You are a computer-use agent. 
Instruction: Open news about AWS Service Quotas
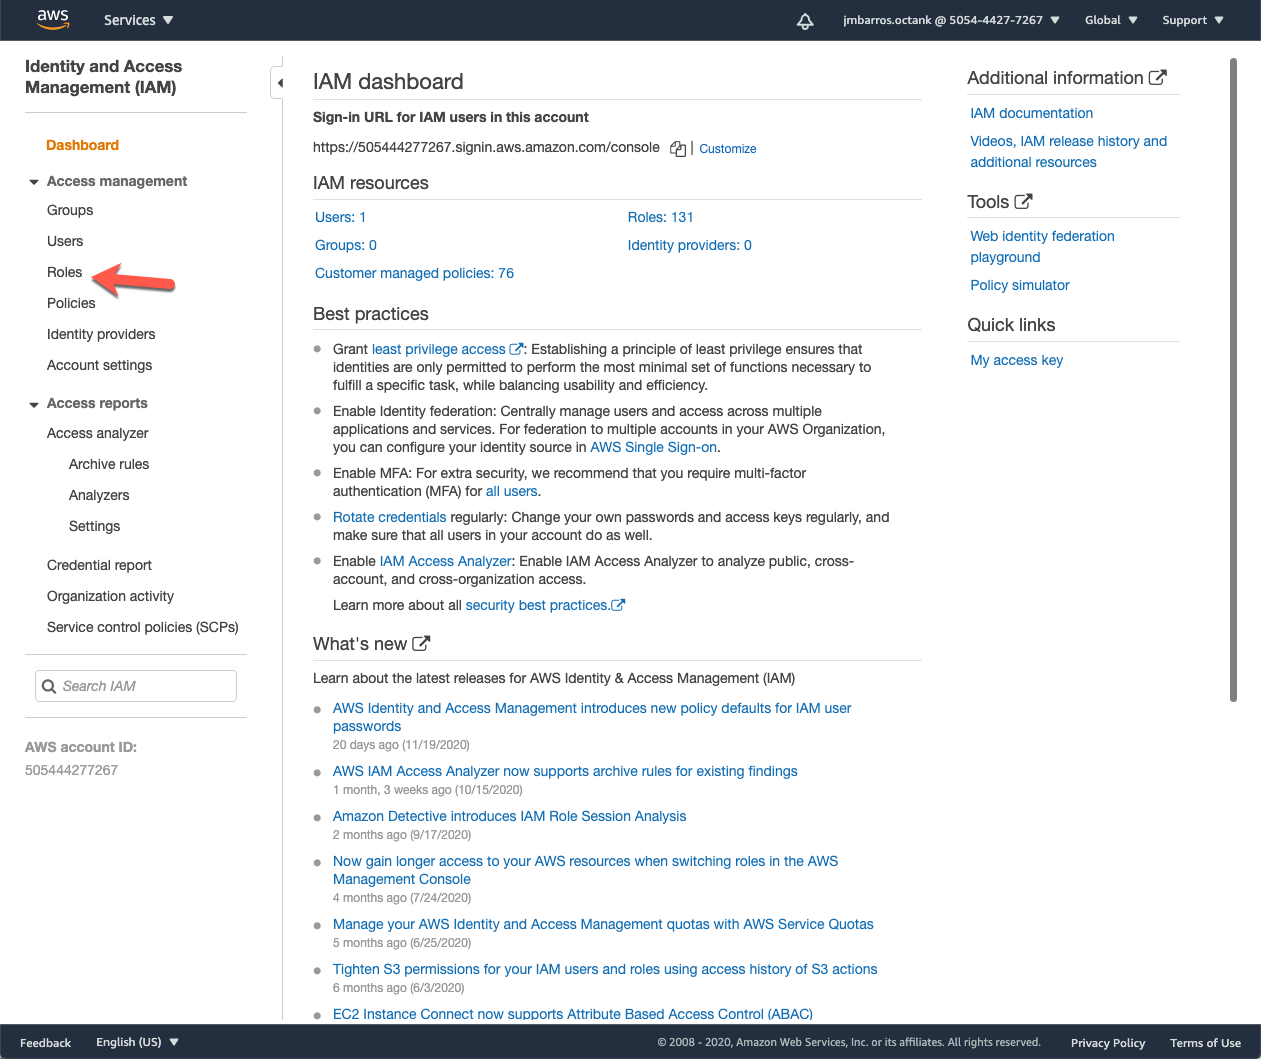(603, 924)
